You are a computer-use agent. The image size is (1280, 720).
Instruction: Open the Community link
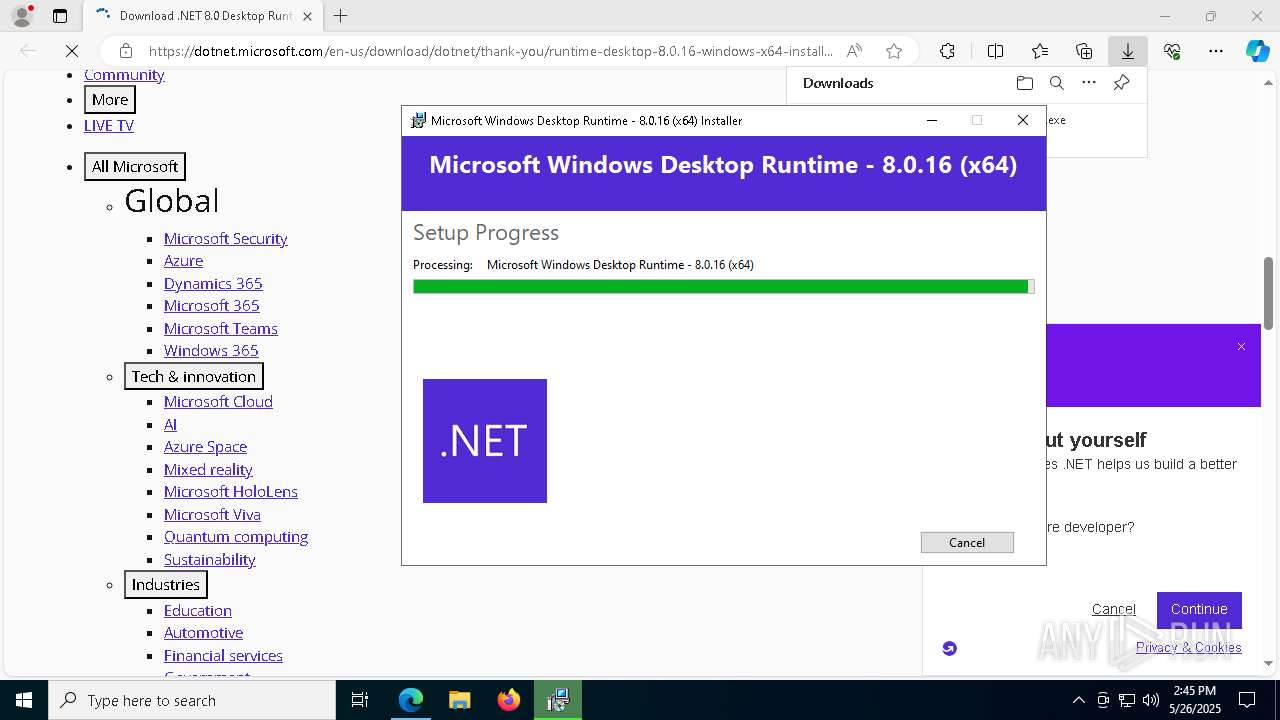tap(124, 75)
